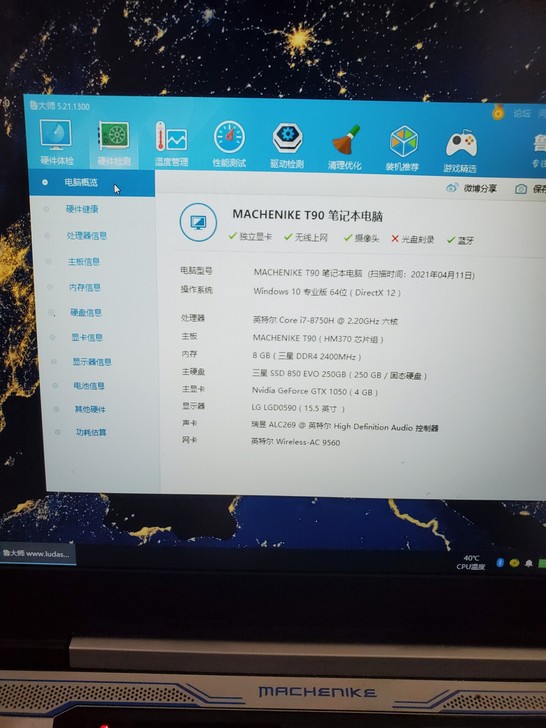Image resolution: width=546 pixels, height=728 pixels.
Task: Open the 硬件体检 hardware checkup icon
Action: coord(56,142)
